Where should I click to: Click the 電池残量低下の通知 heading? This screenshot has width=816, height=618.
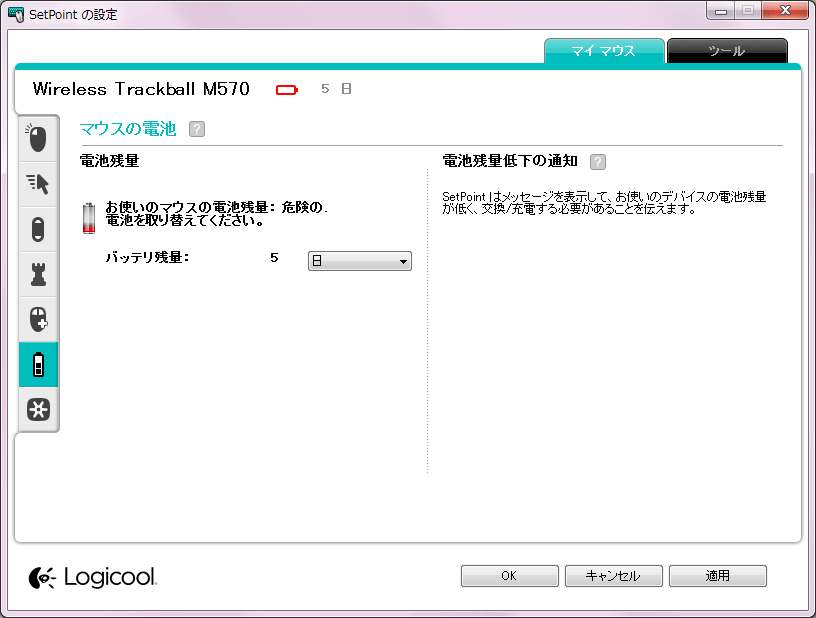(510, 161)
